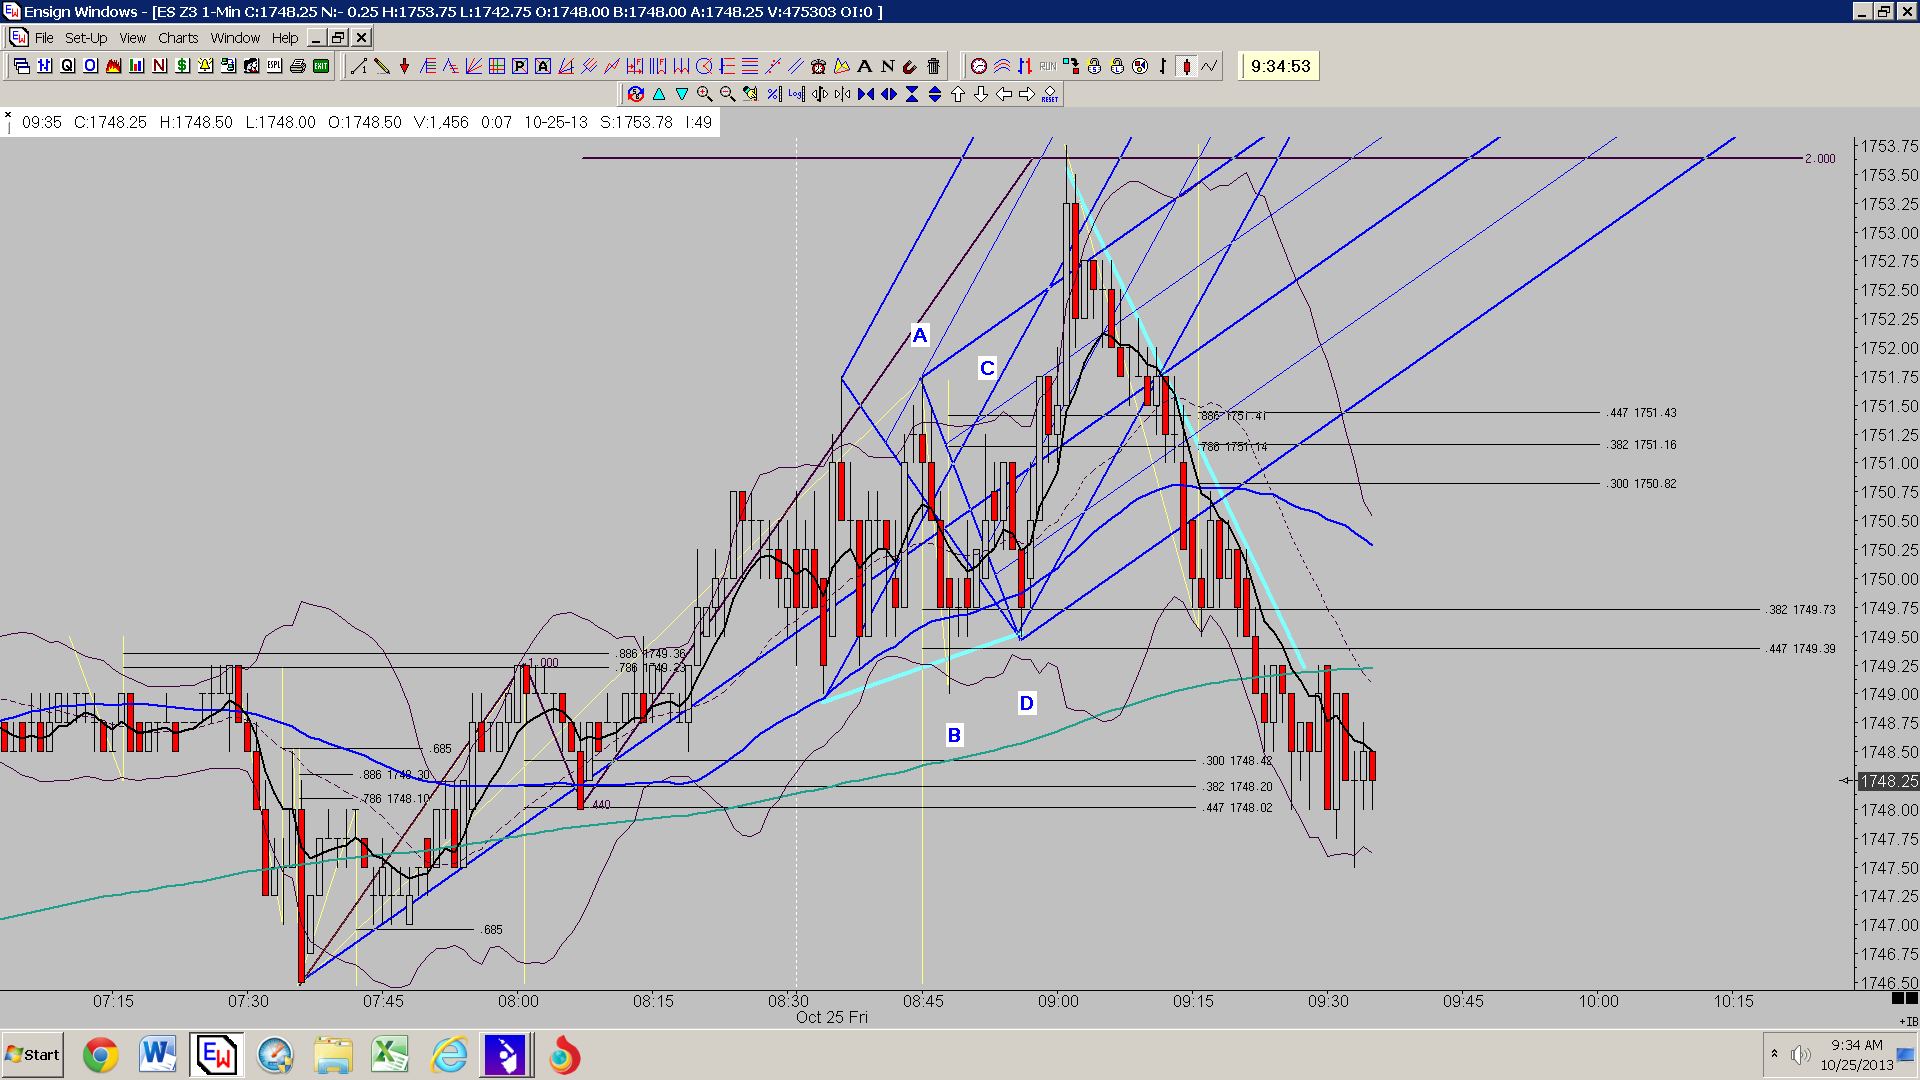1920x1080 pixels.
Task: Click the RESET chart scale icon
Action: pyautogui.click(x=1049, y=94)
